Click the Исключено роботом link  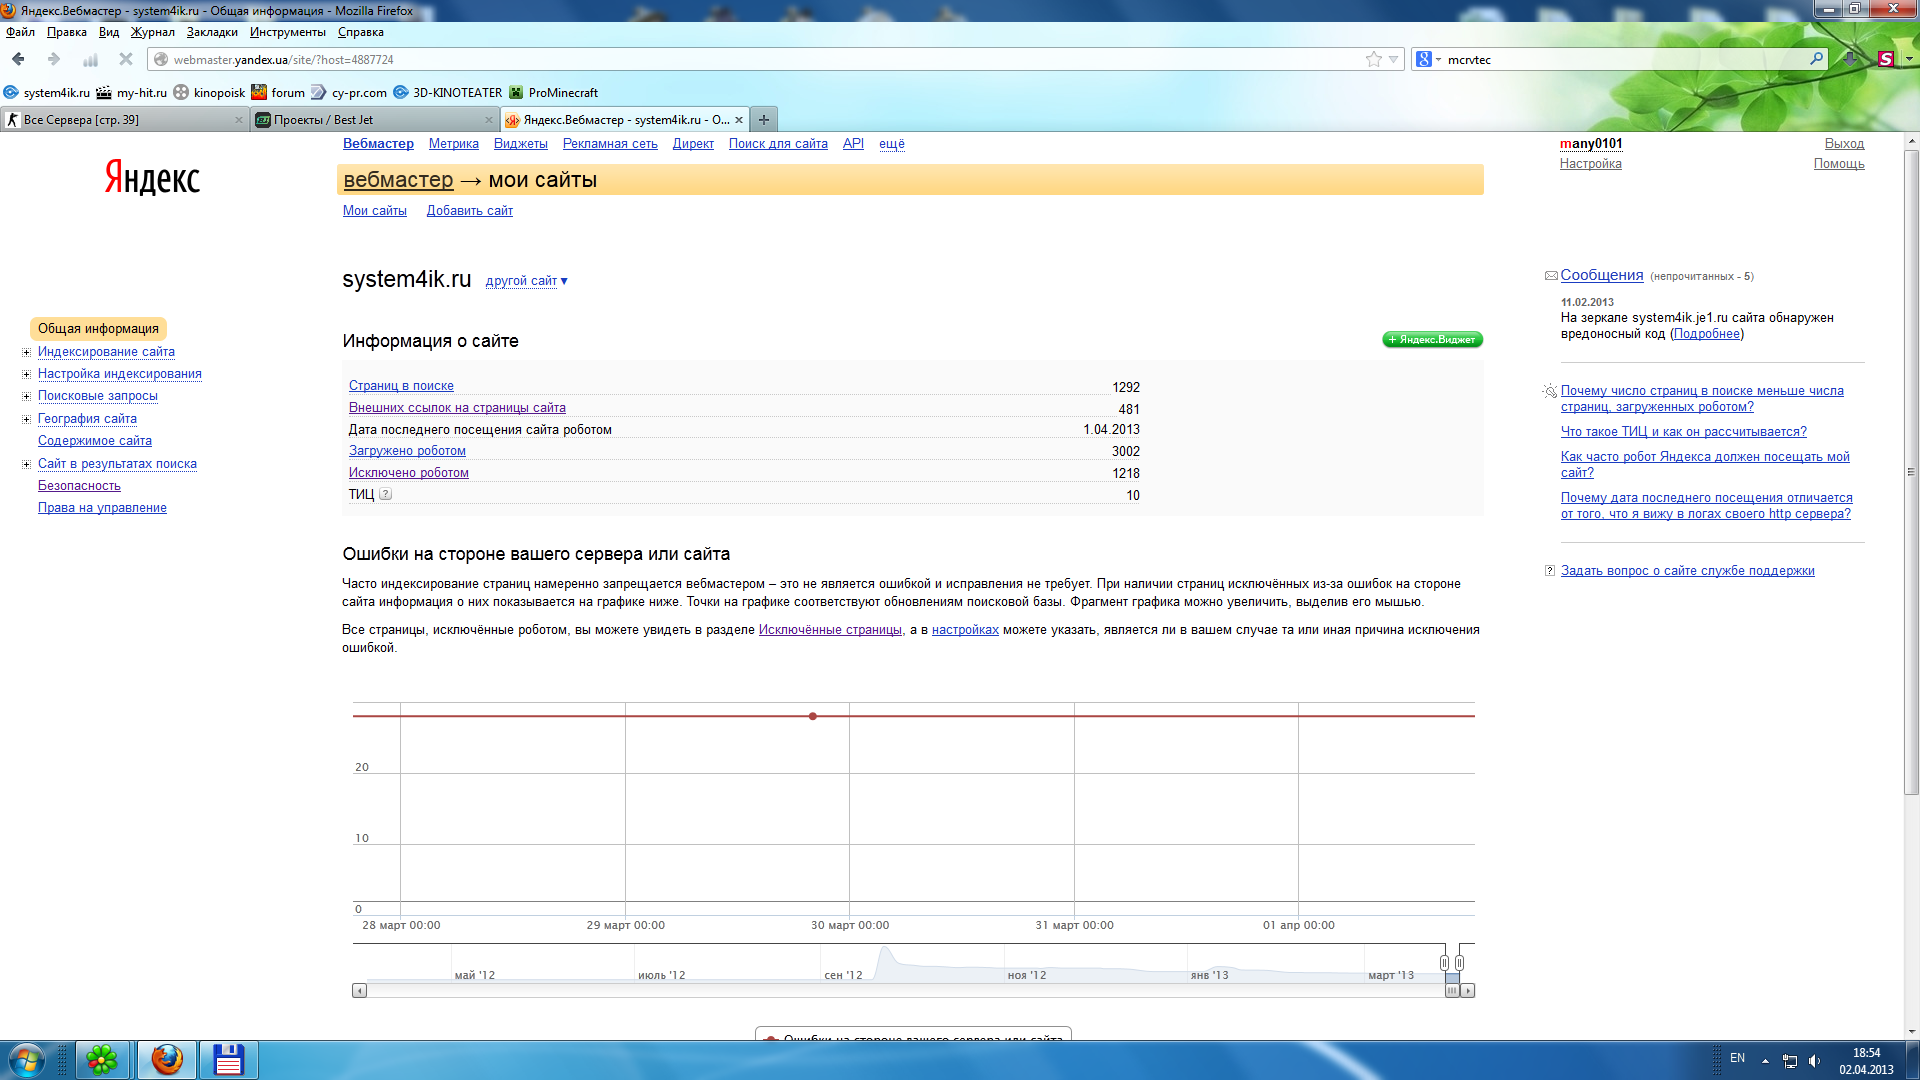pyautogui.click(x=409, y=473)
